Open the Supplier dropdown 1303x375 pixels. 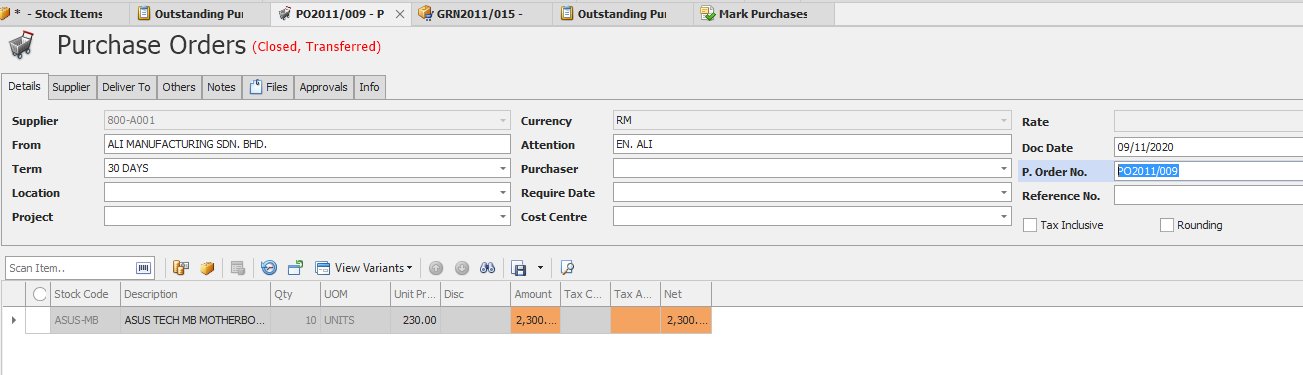(x=503, y=121)
